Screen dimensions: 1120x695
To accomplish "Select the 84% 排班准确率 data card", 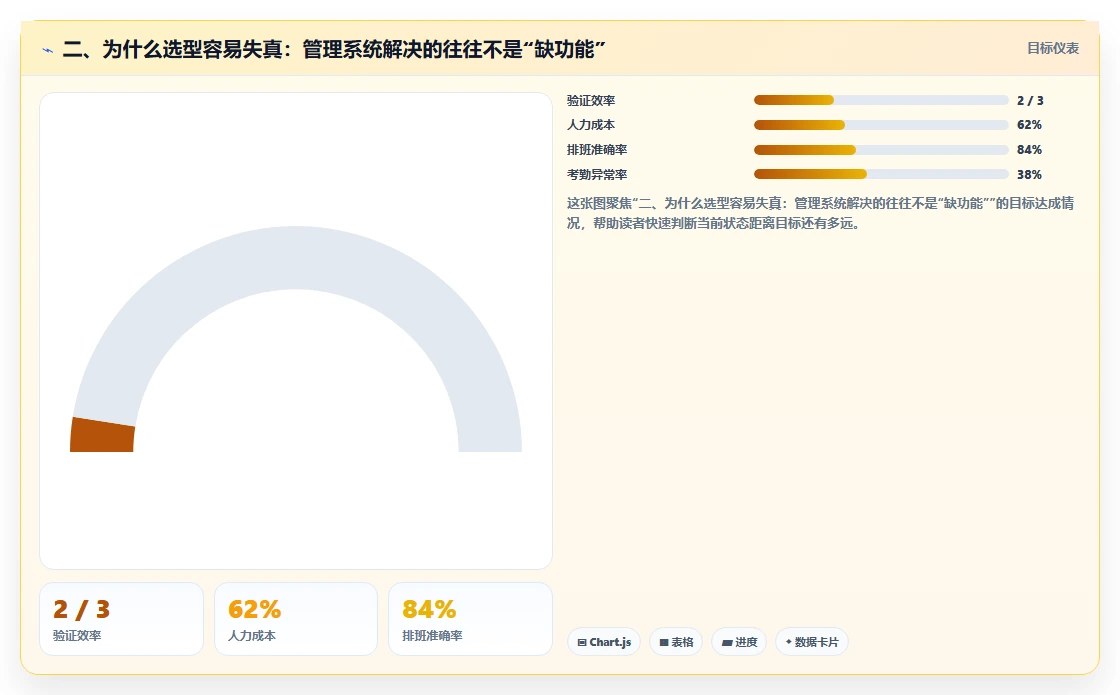I will pos(470,619).
